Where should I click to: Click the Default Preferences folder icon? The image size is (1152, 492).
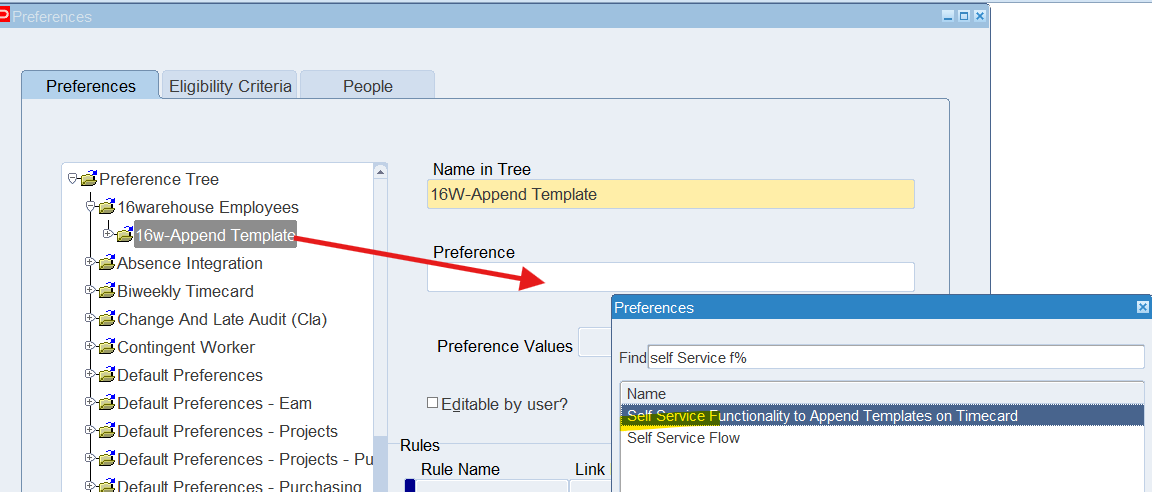coord(106,376)
